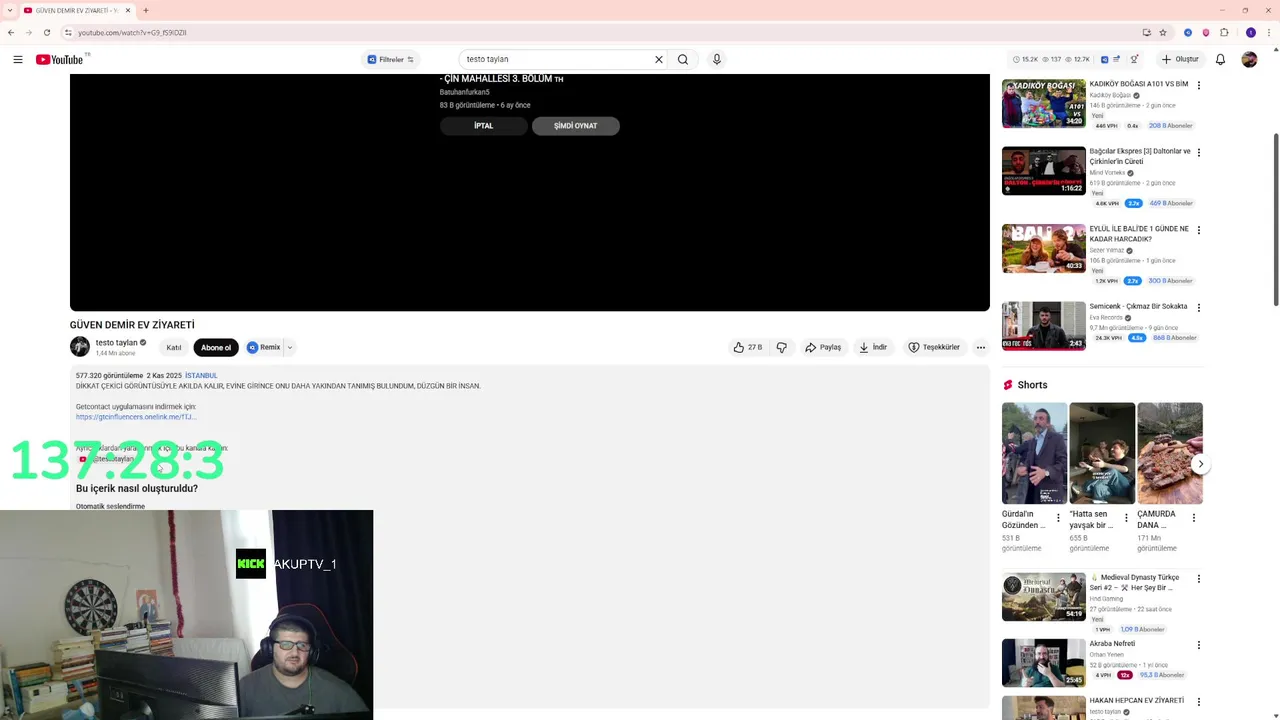Open testo taylan channel avatar
The height and width of the screenshot is (720, 1280).
[x=80, y=347]
